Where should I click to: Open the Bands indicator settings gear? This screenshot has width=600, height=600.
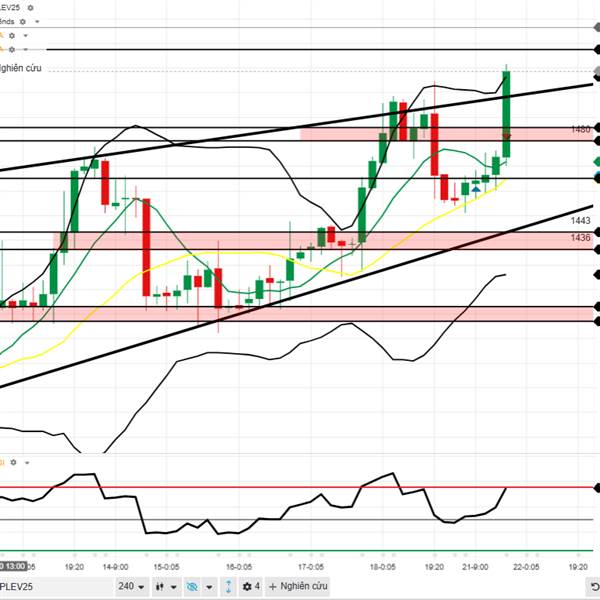23,22
